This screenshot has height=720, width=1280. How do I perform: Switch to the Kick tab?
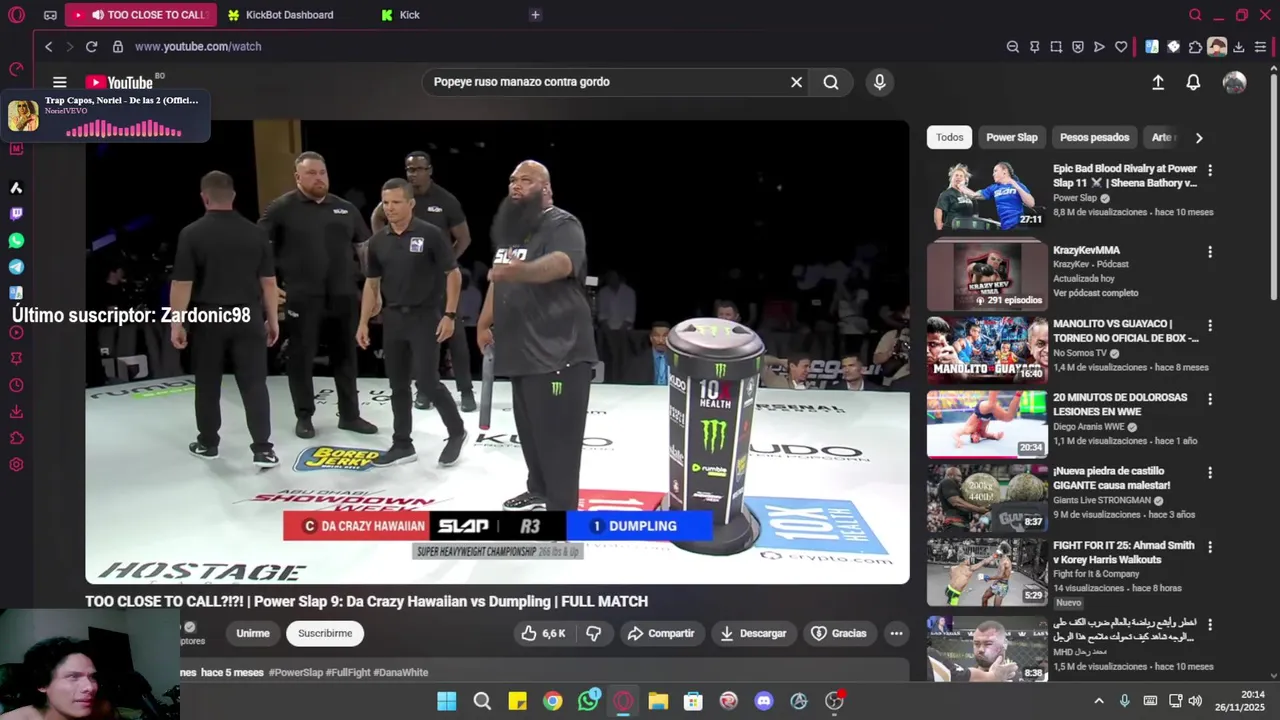click(409, 15)
